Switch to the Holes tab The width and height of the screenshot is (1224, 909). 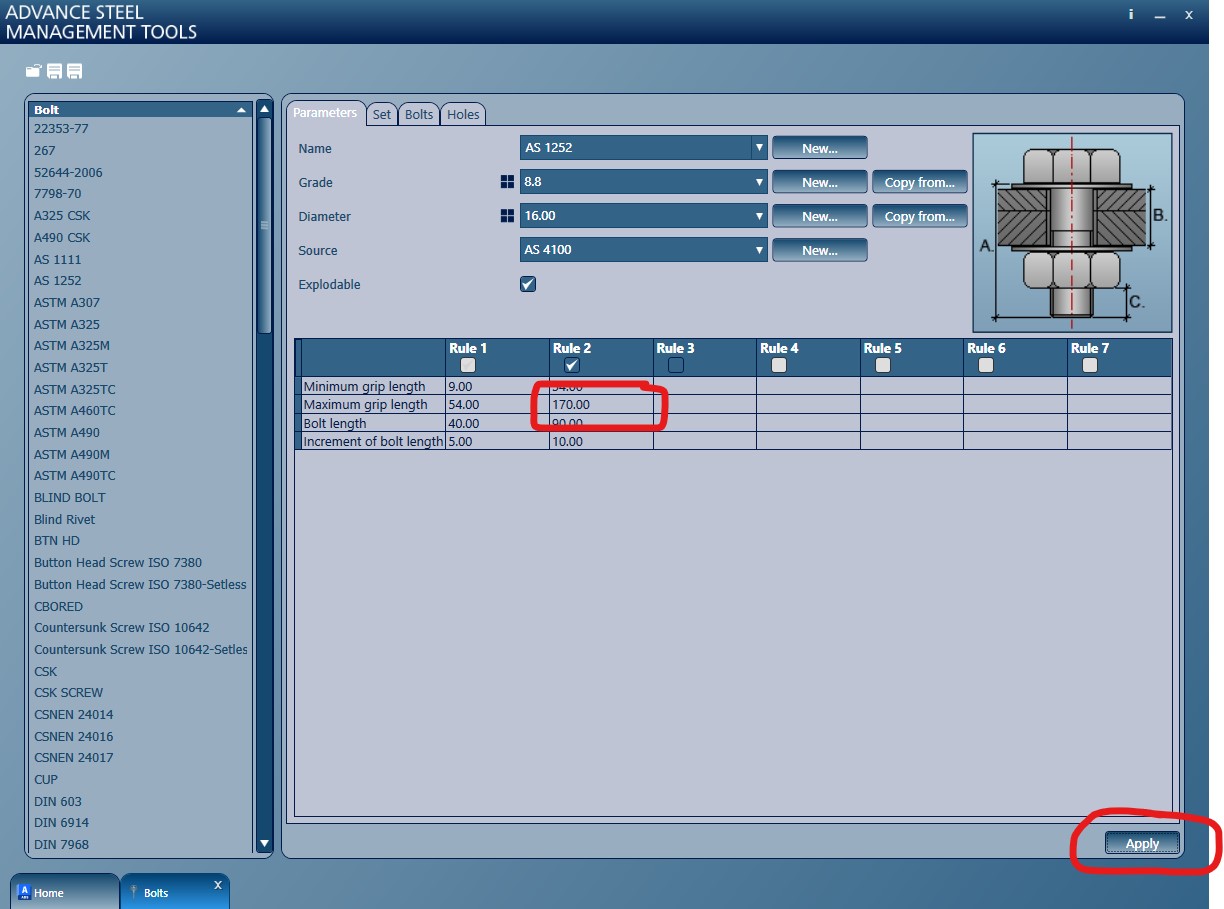click(463, 115)
